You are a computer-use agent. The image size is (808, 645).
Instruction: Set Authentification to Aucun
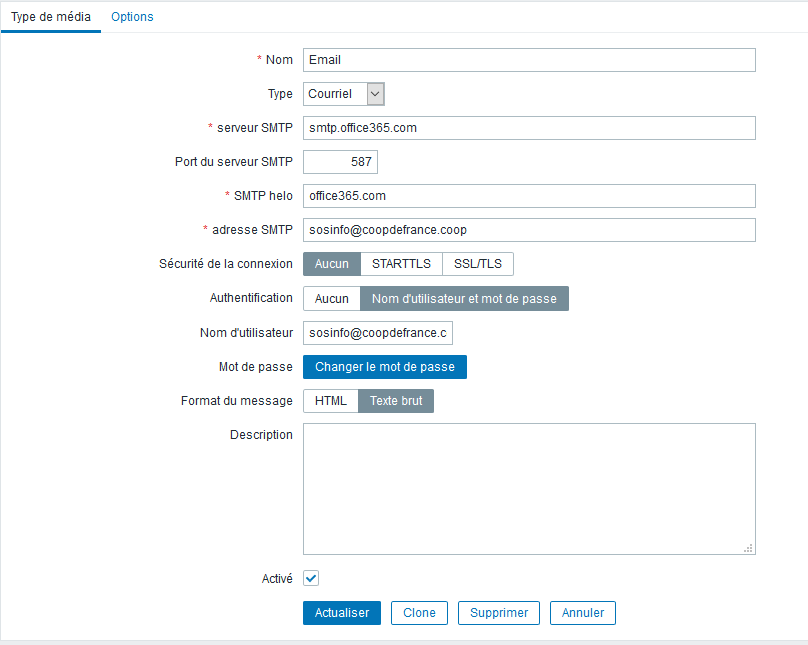(x=331, y=299)
